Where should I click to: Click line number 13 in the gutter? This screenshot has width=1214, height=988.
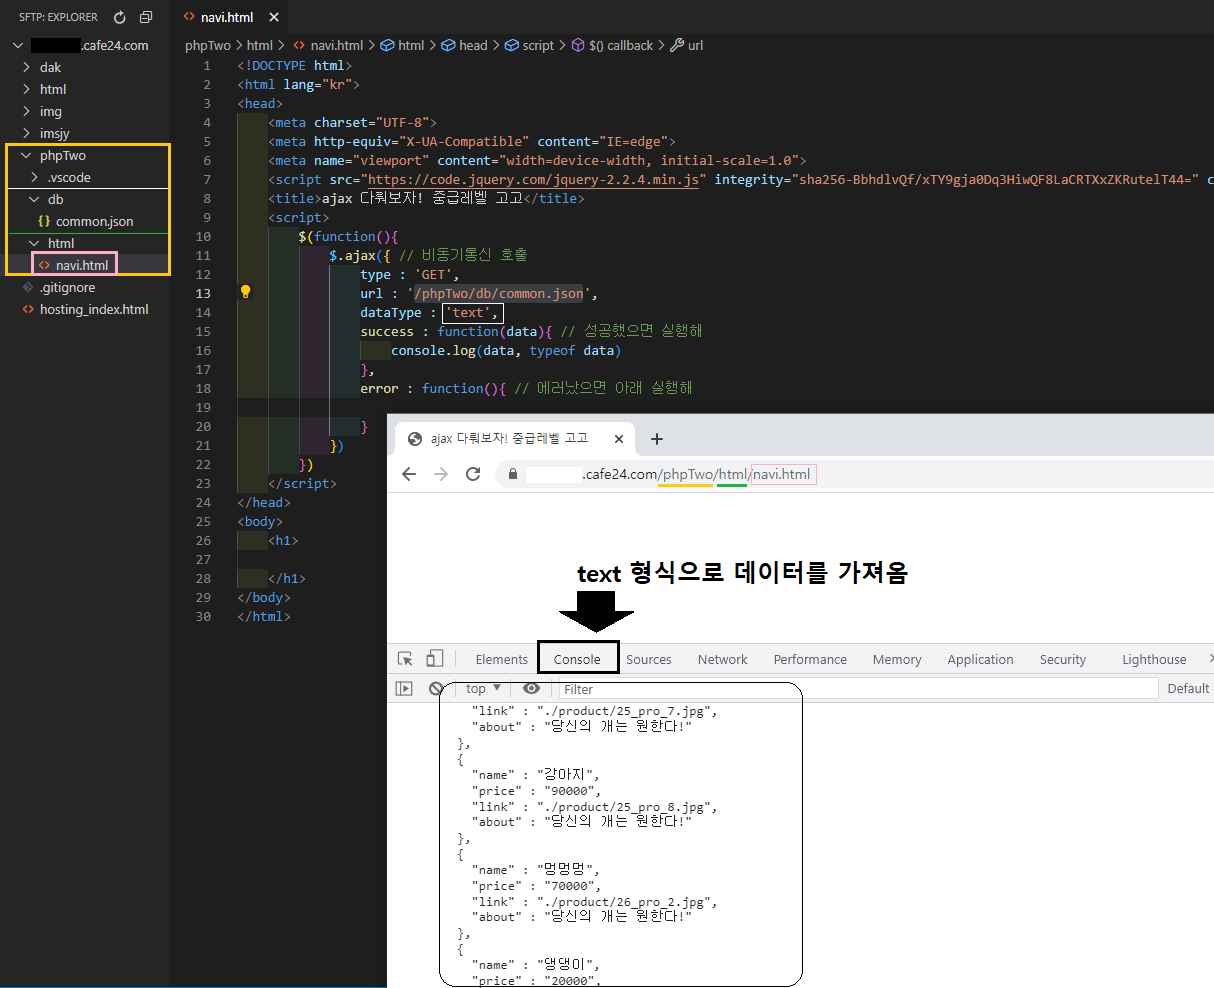pyautogui.click(x=203, y=293)
